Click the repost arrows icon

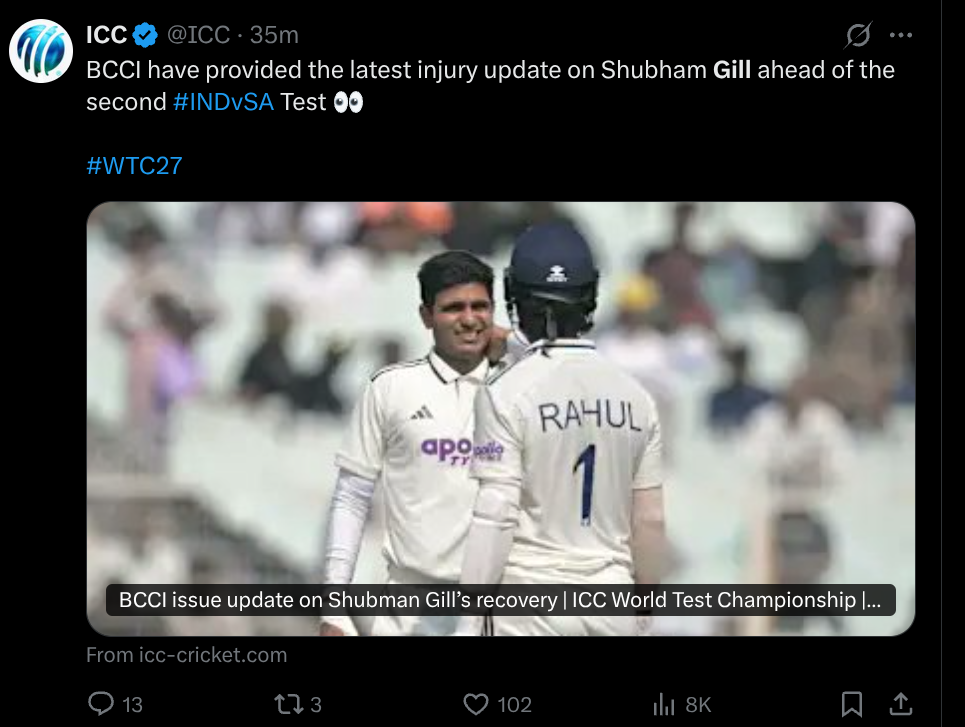click(288, 704)
